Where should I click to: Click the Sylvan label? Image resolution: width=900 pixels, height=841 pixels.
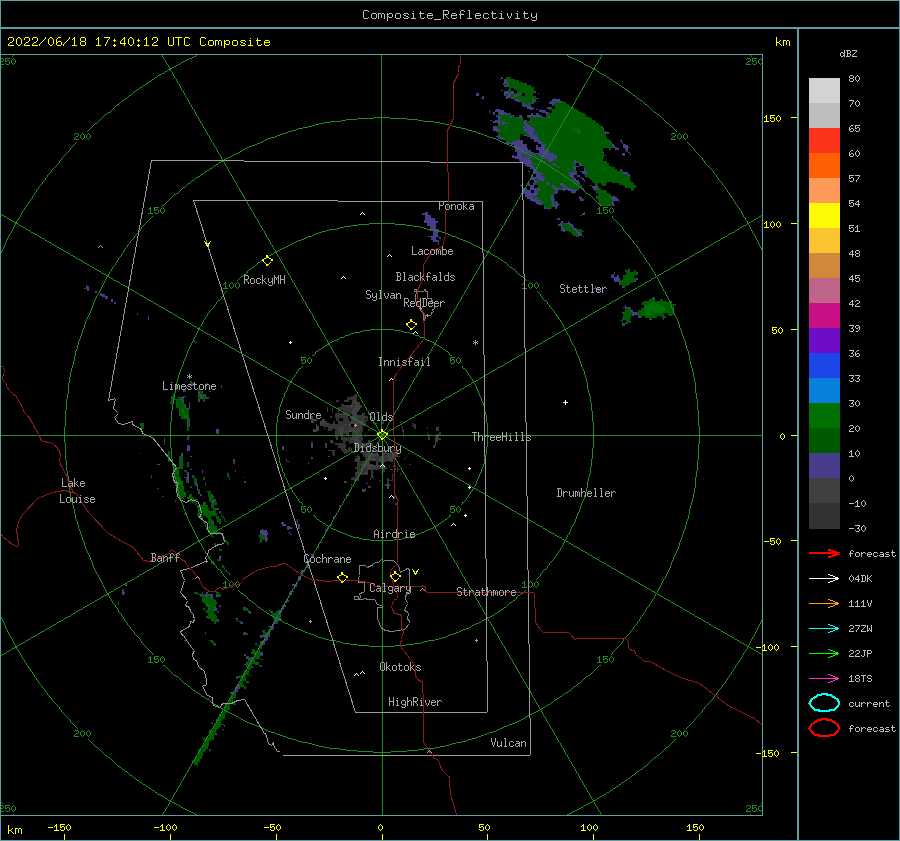pyautogui.click(x=383, y=295)
